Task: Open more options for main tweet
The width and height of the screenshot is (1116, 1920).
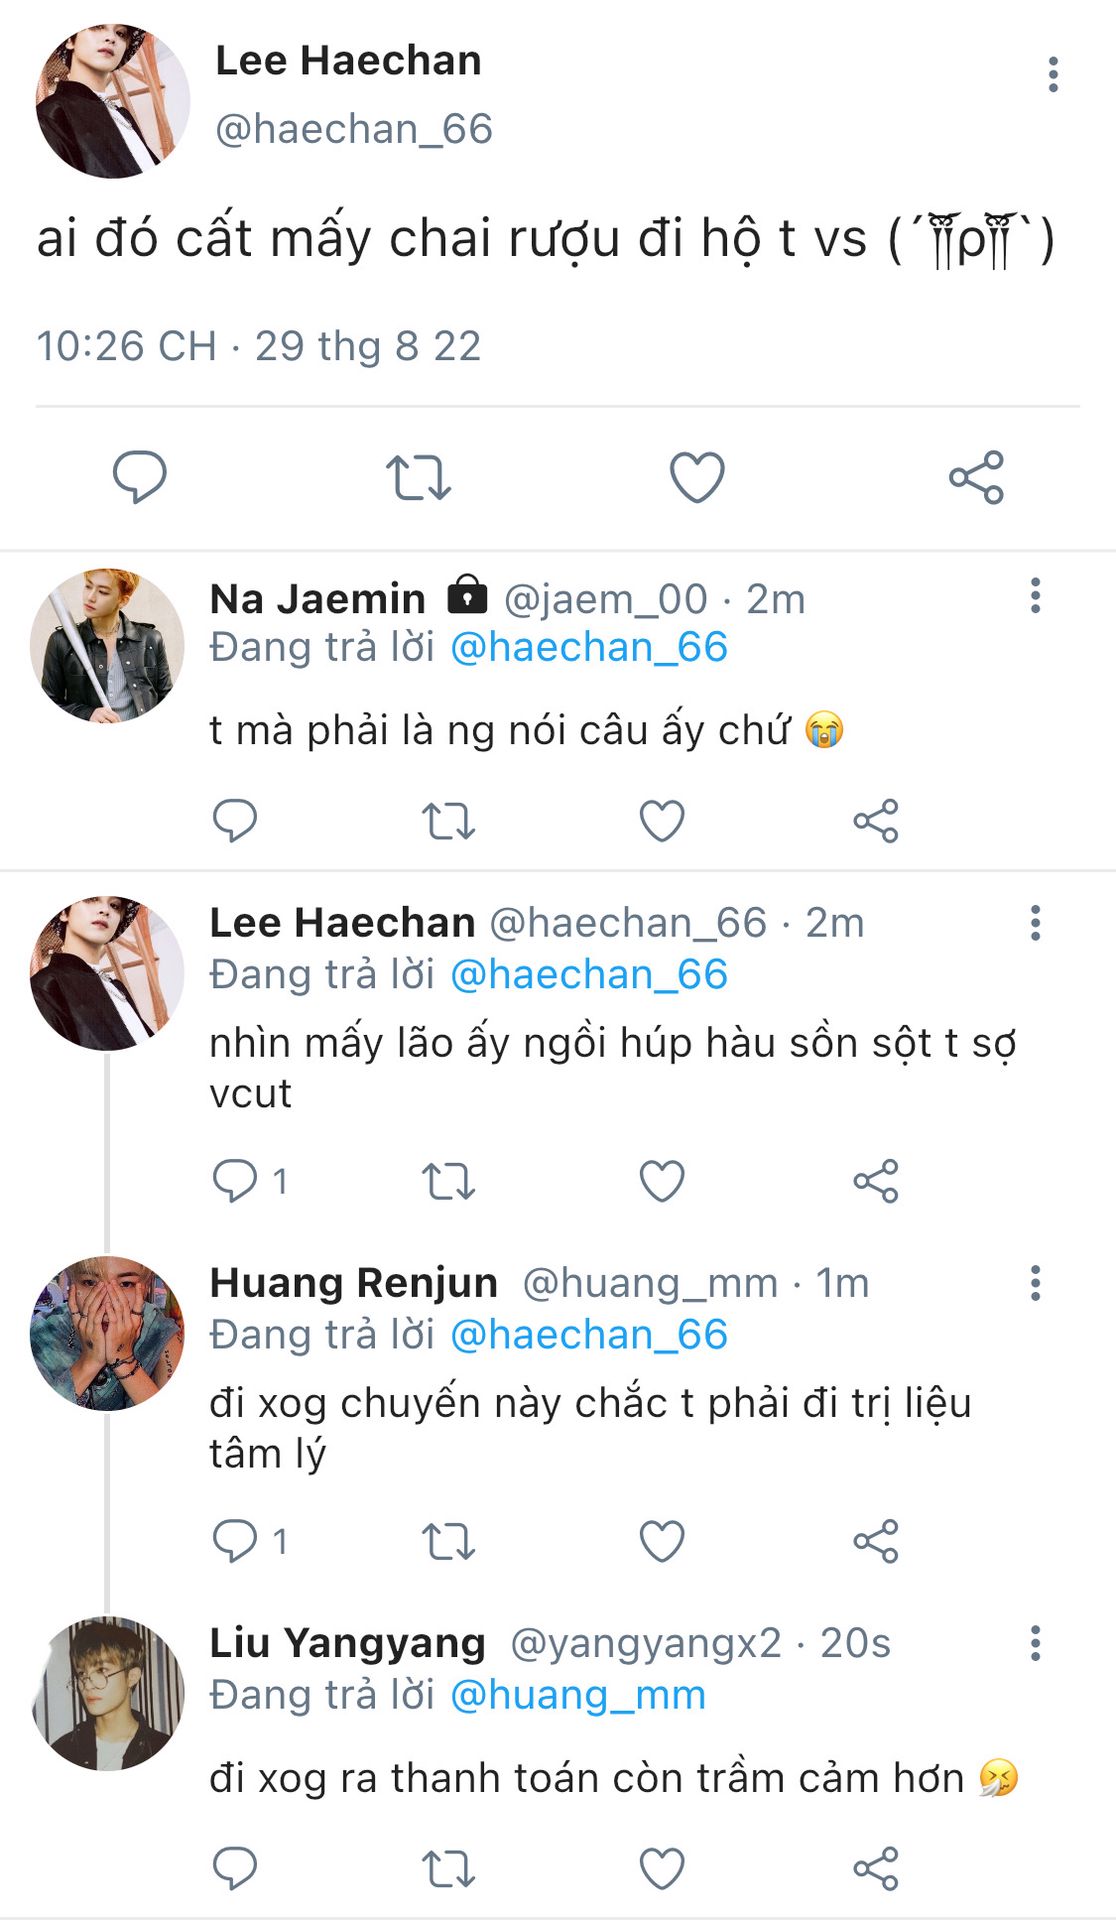Action: [1052, 75]
